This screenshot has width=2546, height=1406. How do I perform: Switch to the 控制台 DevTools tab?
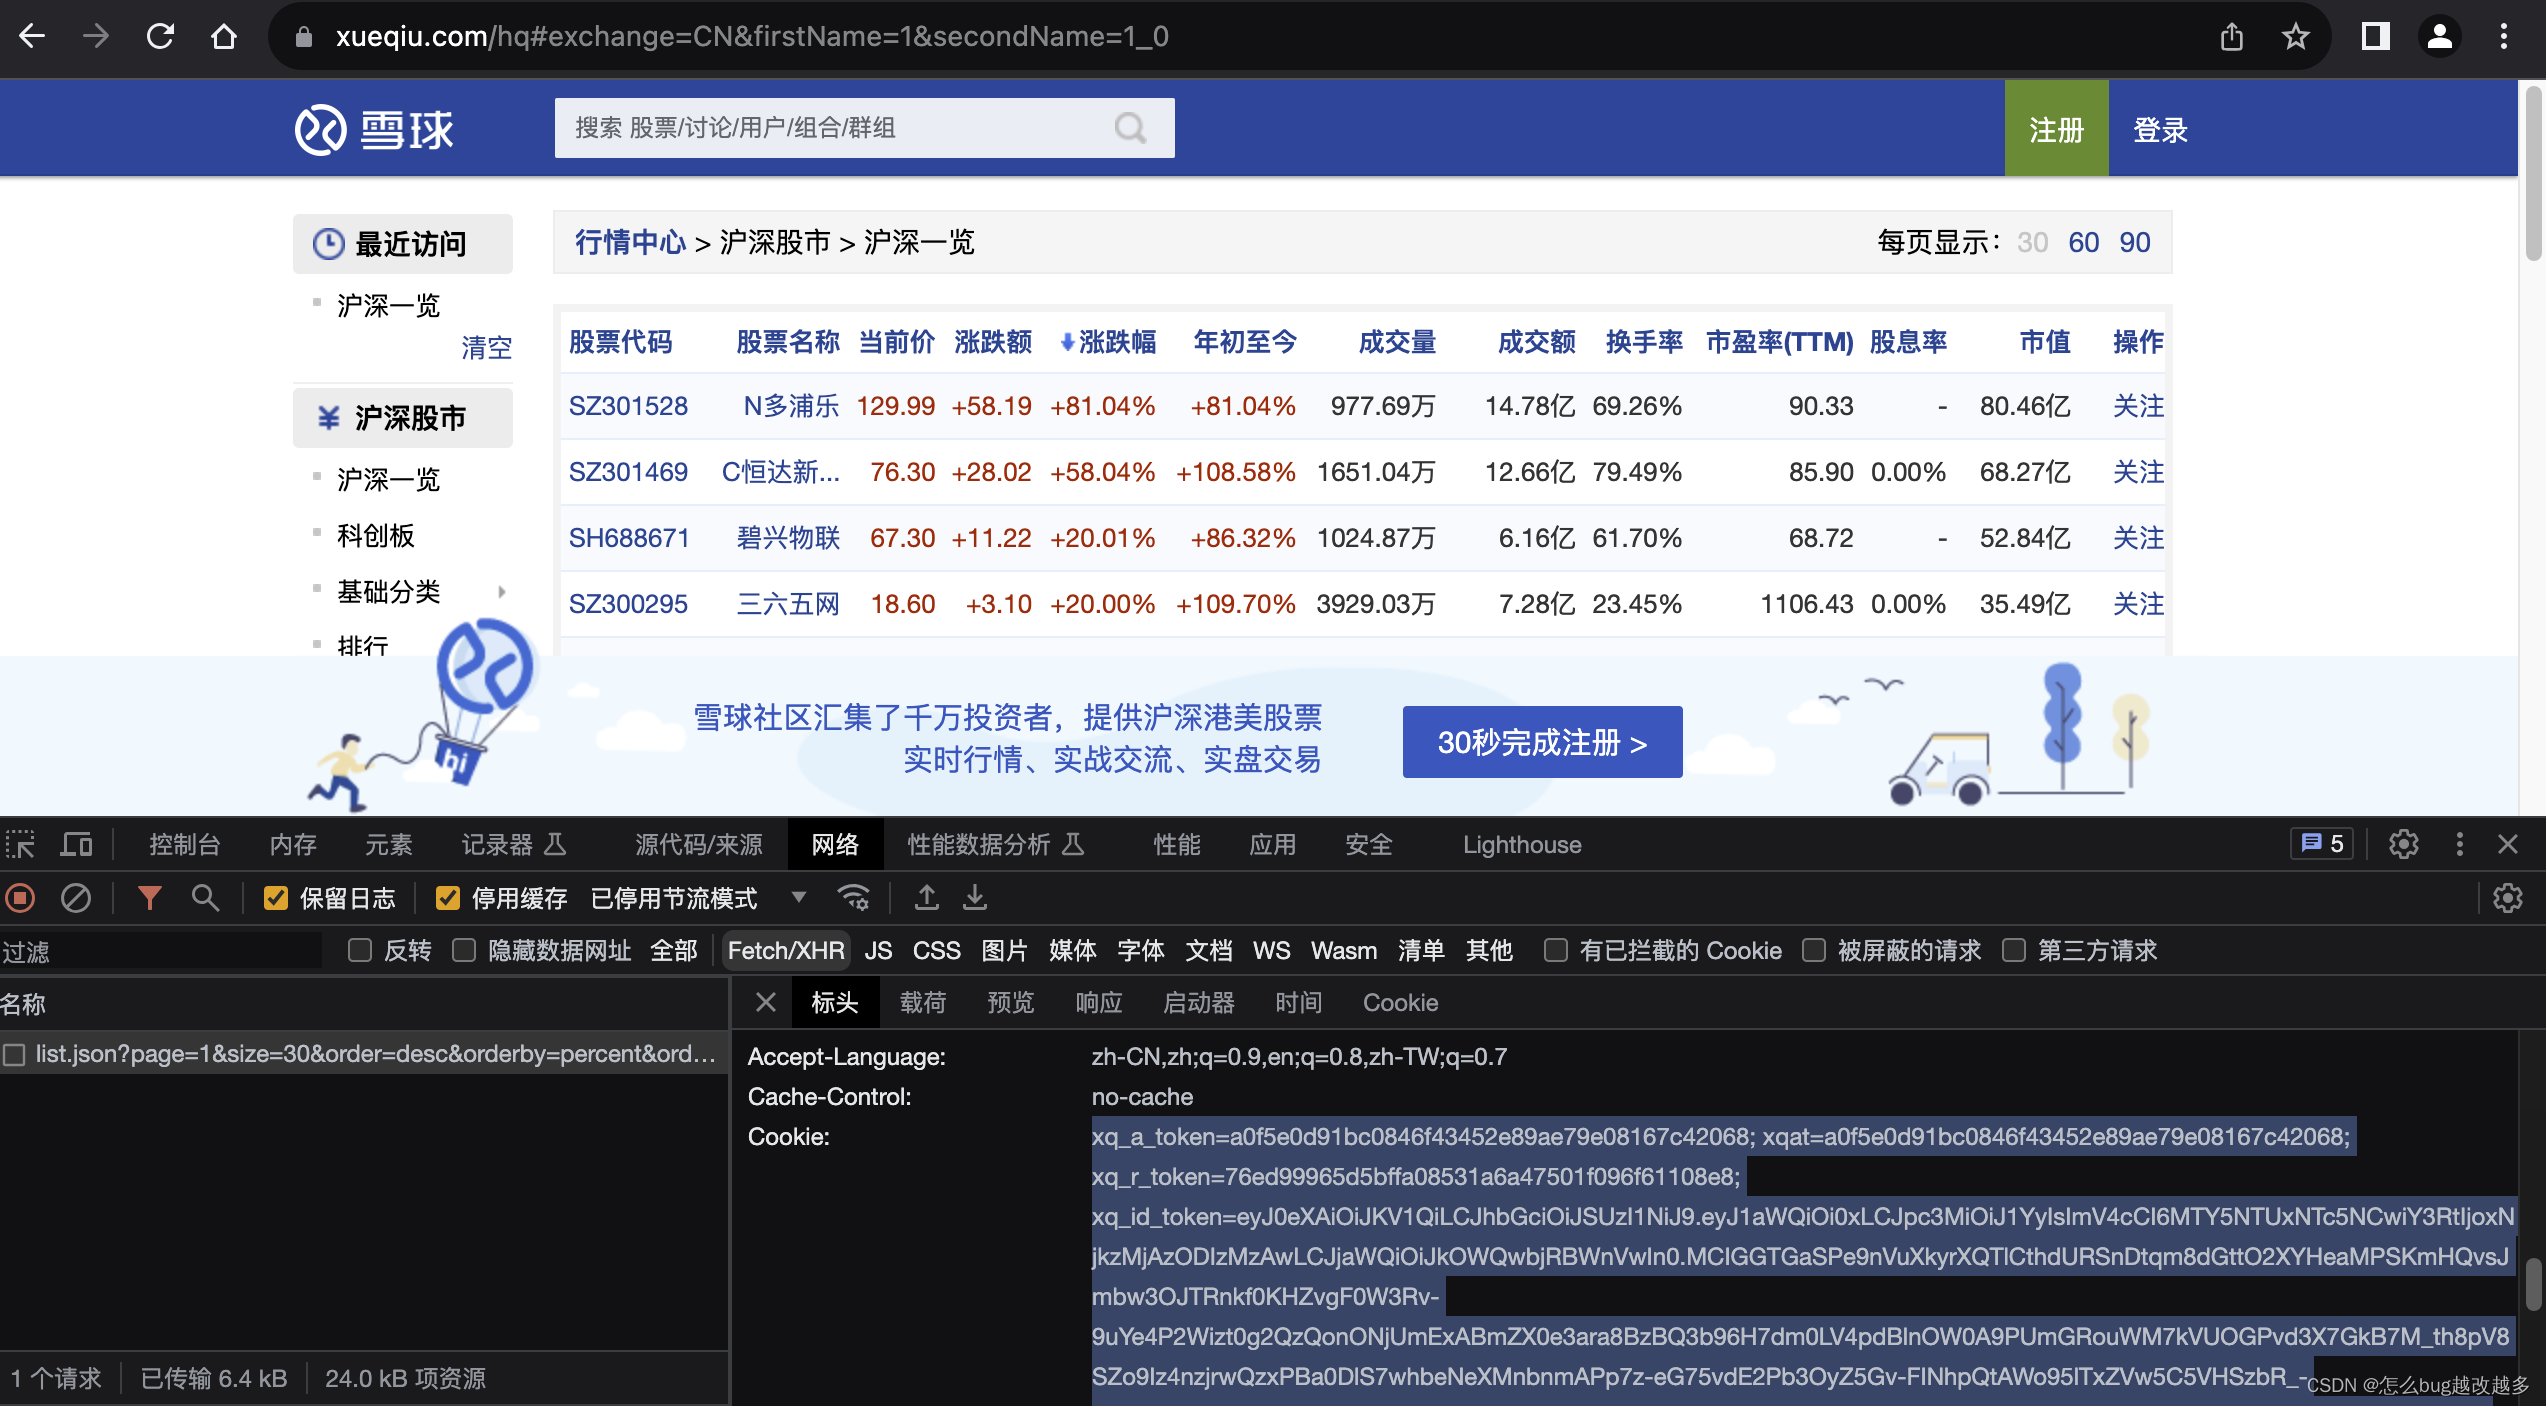(x=184, y=845)
